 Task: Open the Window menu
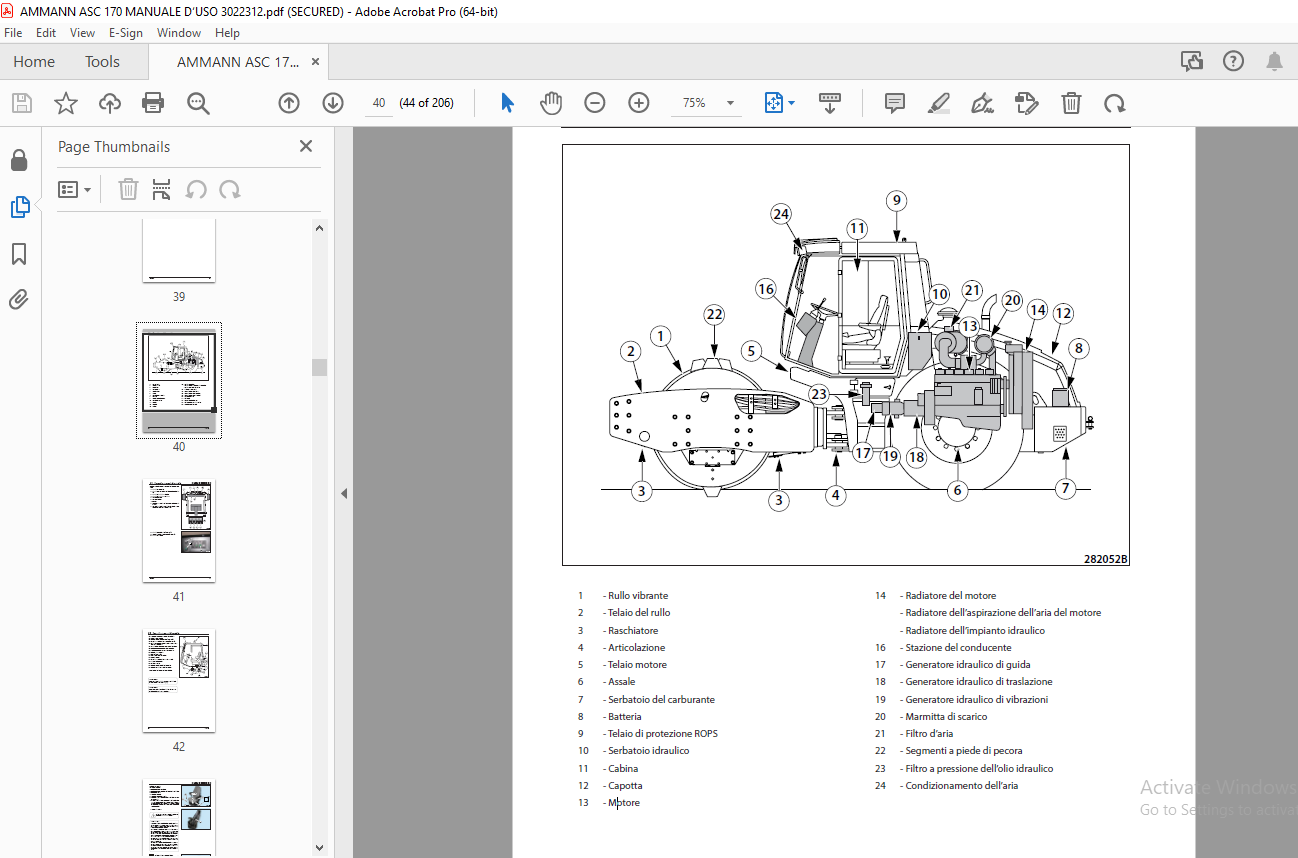tap(179, 33)
